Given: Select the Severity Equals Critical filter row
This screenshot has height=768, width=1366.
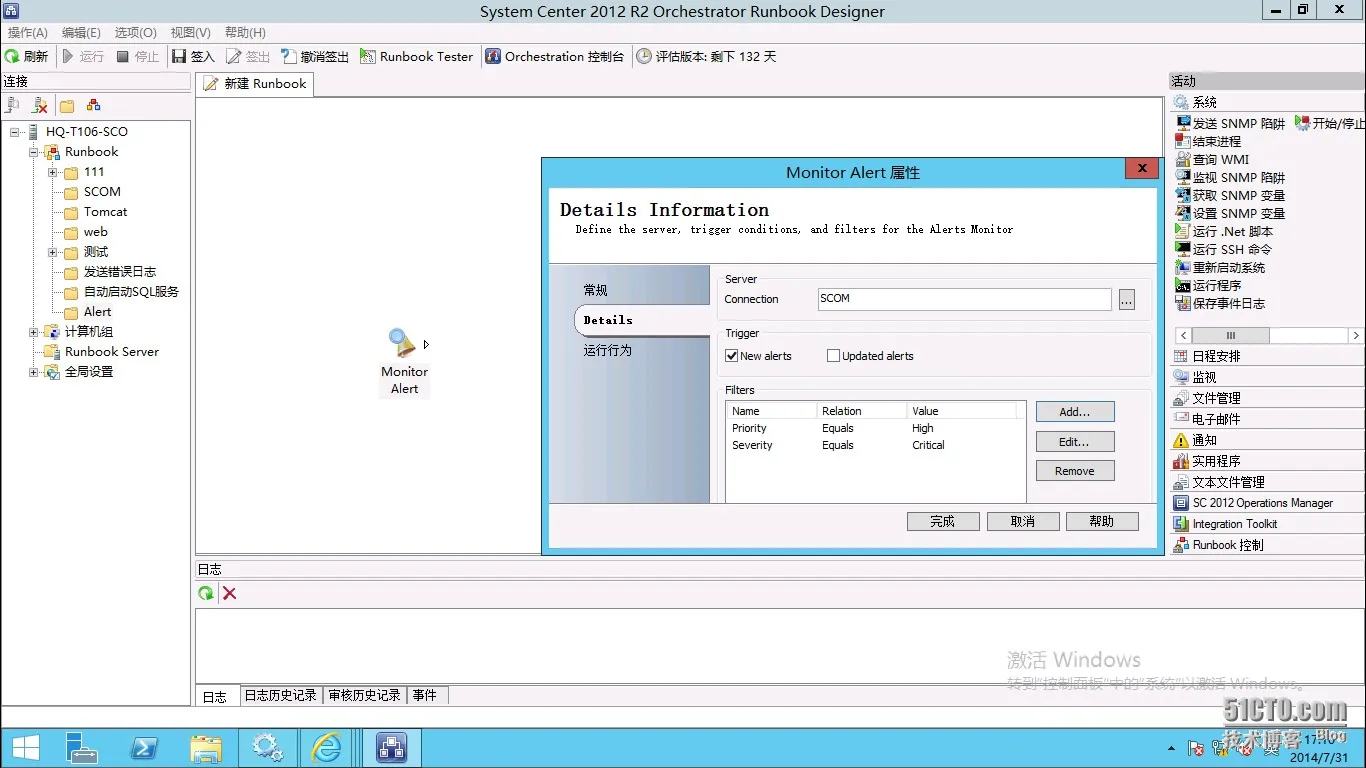Looking at the screenshot, I should (871, 445).
